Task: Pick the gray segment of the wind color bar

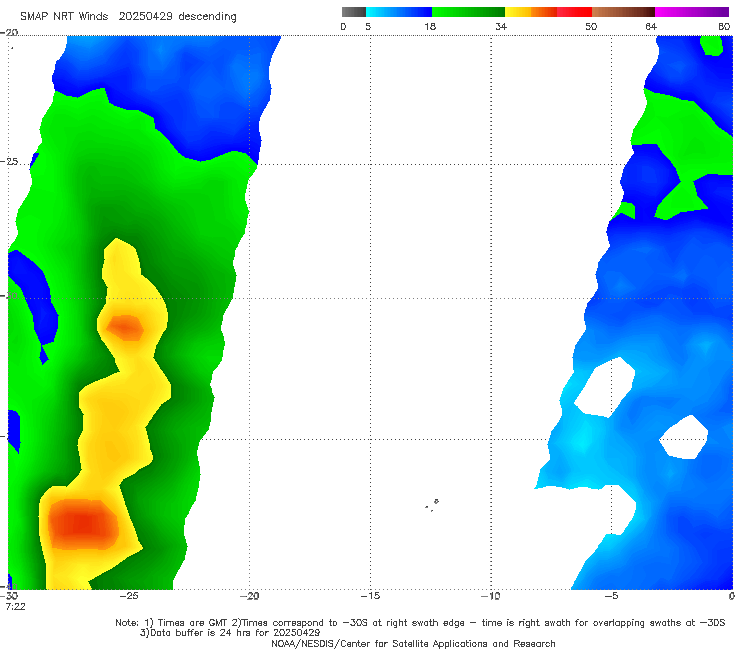Action: (x=354, y=12)
